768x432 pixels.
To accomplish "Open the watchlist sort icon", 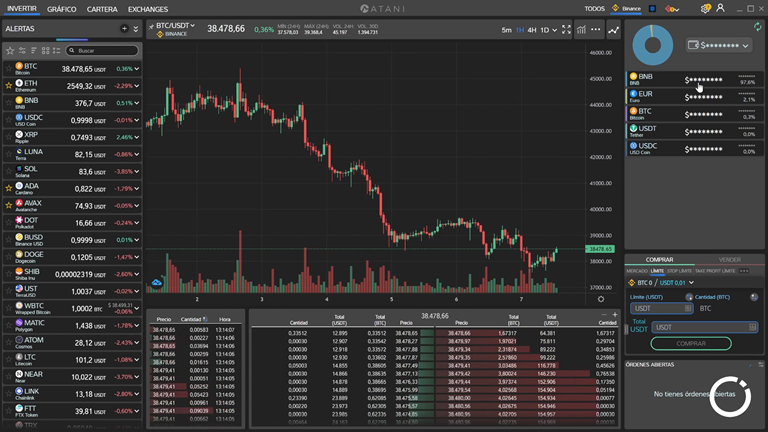I will [x=34, y=50].
